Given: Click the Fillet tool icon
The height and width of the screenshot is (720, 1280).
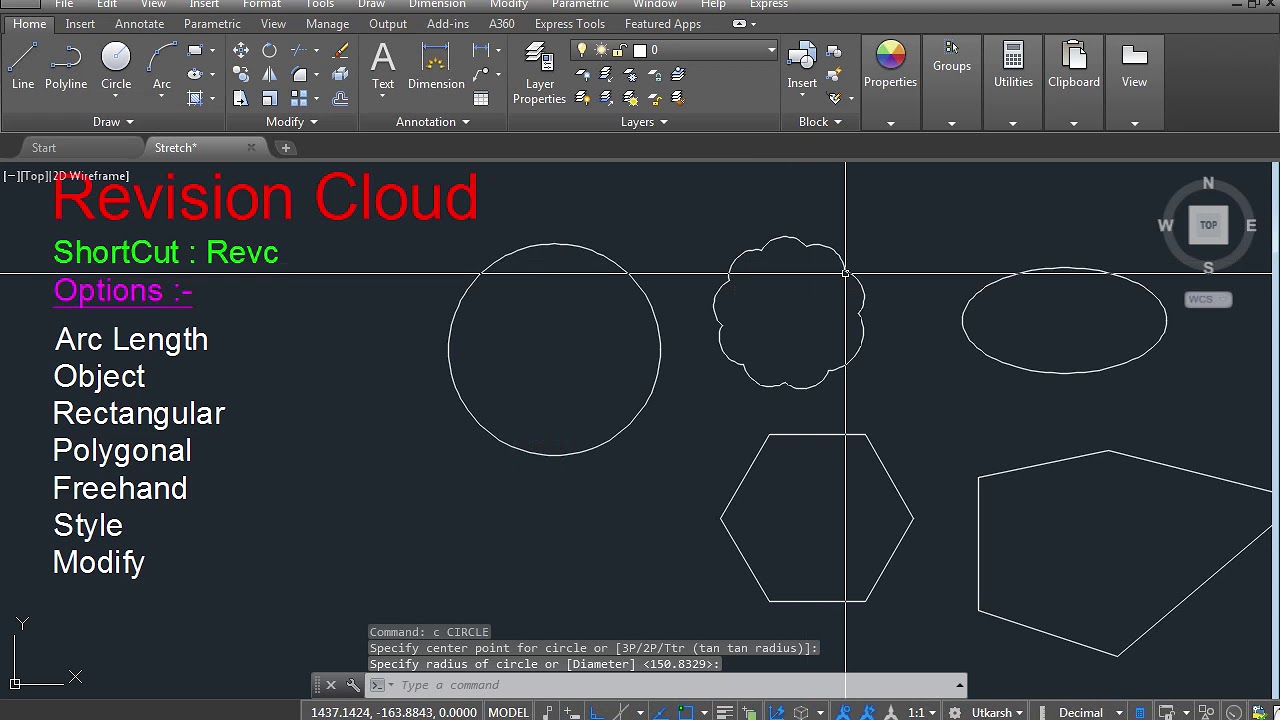Looking at the screenshot, I should coord(300,74).
